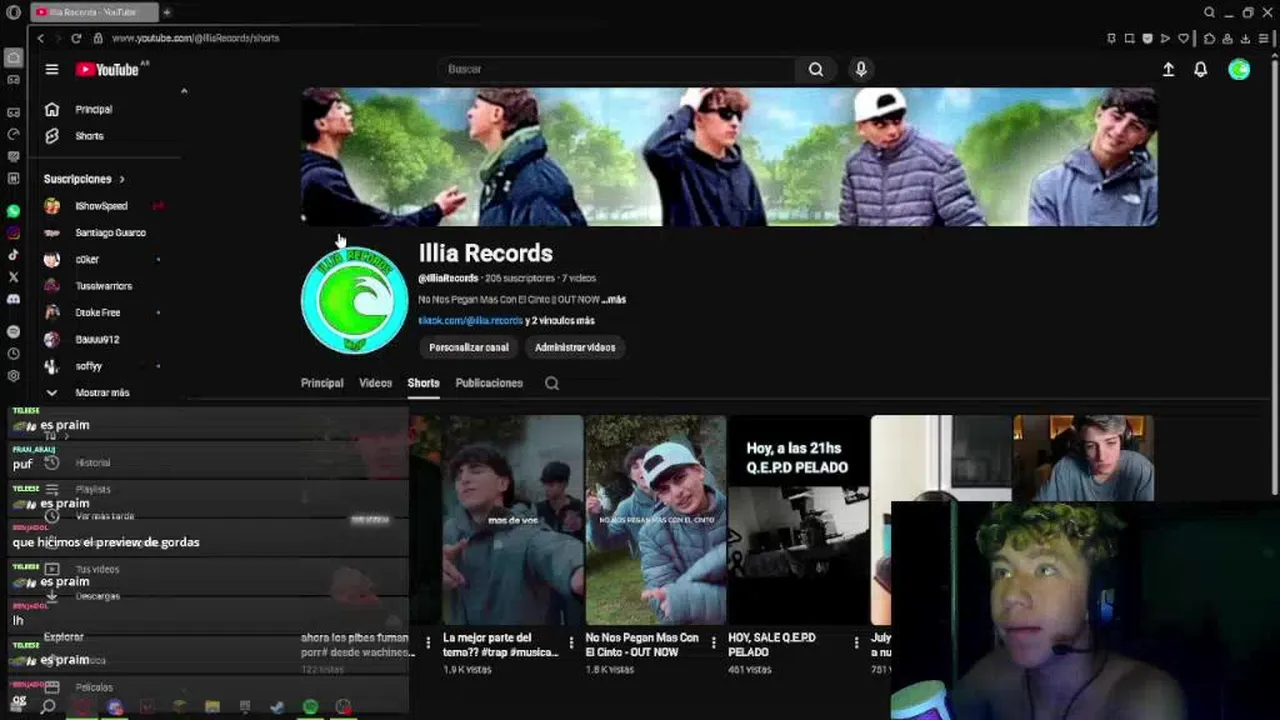
Task: Reload the page
Action: pyautogui.click(x=76, y=38)
